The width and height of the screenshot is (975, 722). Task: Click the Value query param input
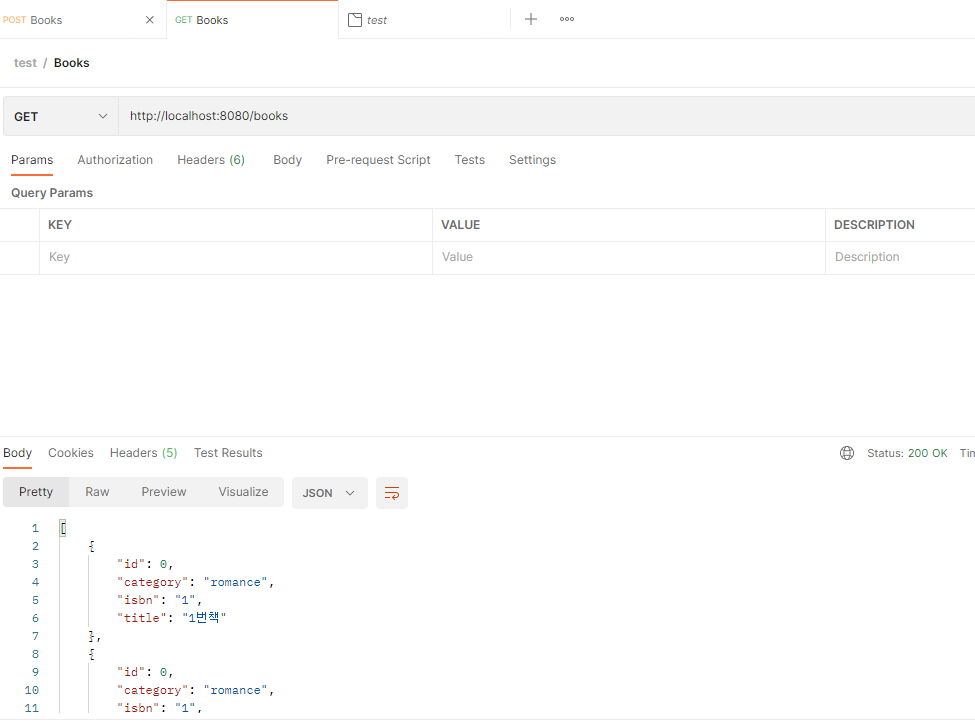[x=629, y=257]
